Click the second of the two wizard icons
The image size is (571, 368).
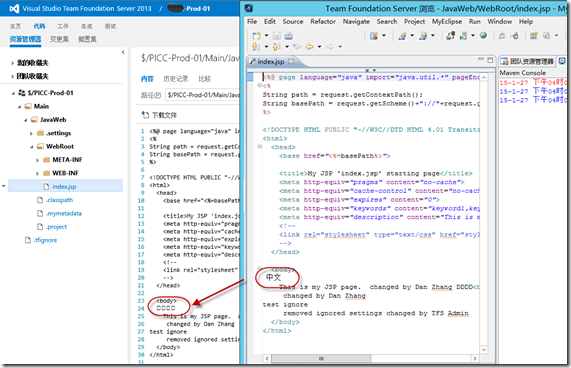423,36
